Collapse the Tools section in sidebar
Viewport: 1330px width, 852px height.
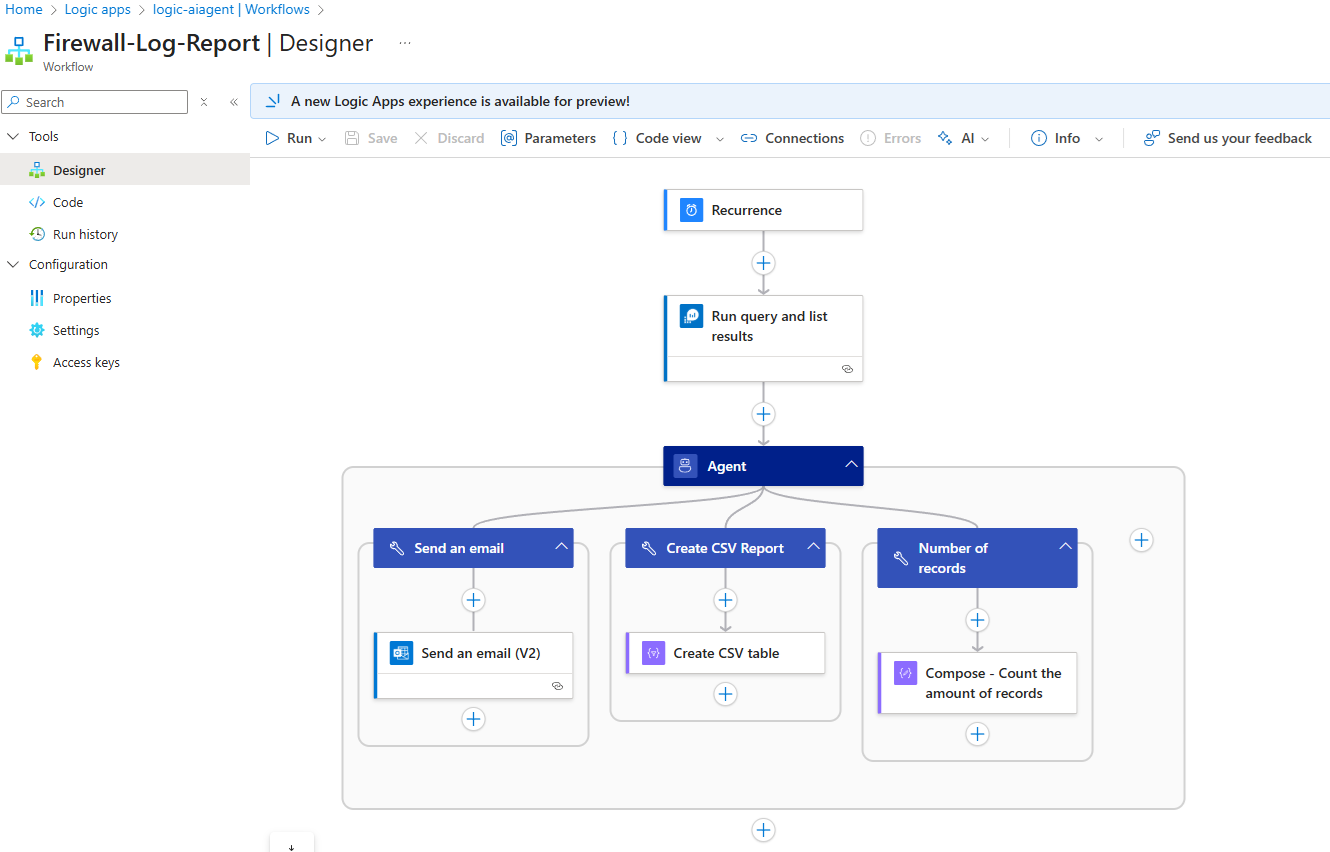click(x=13, y=136)
